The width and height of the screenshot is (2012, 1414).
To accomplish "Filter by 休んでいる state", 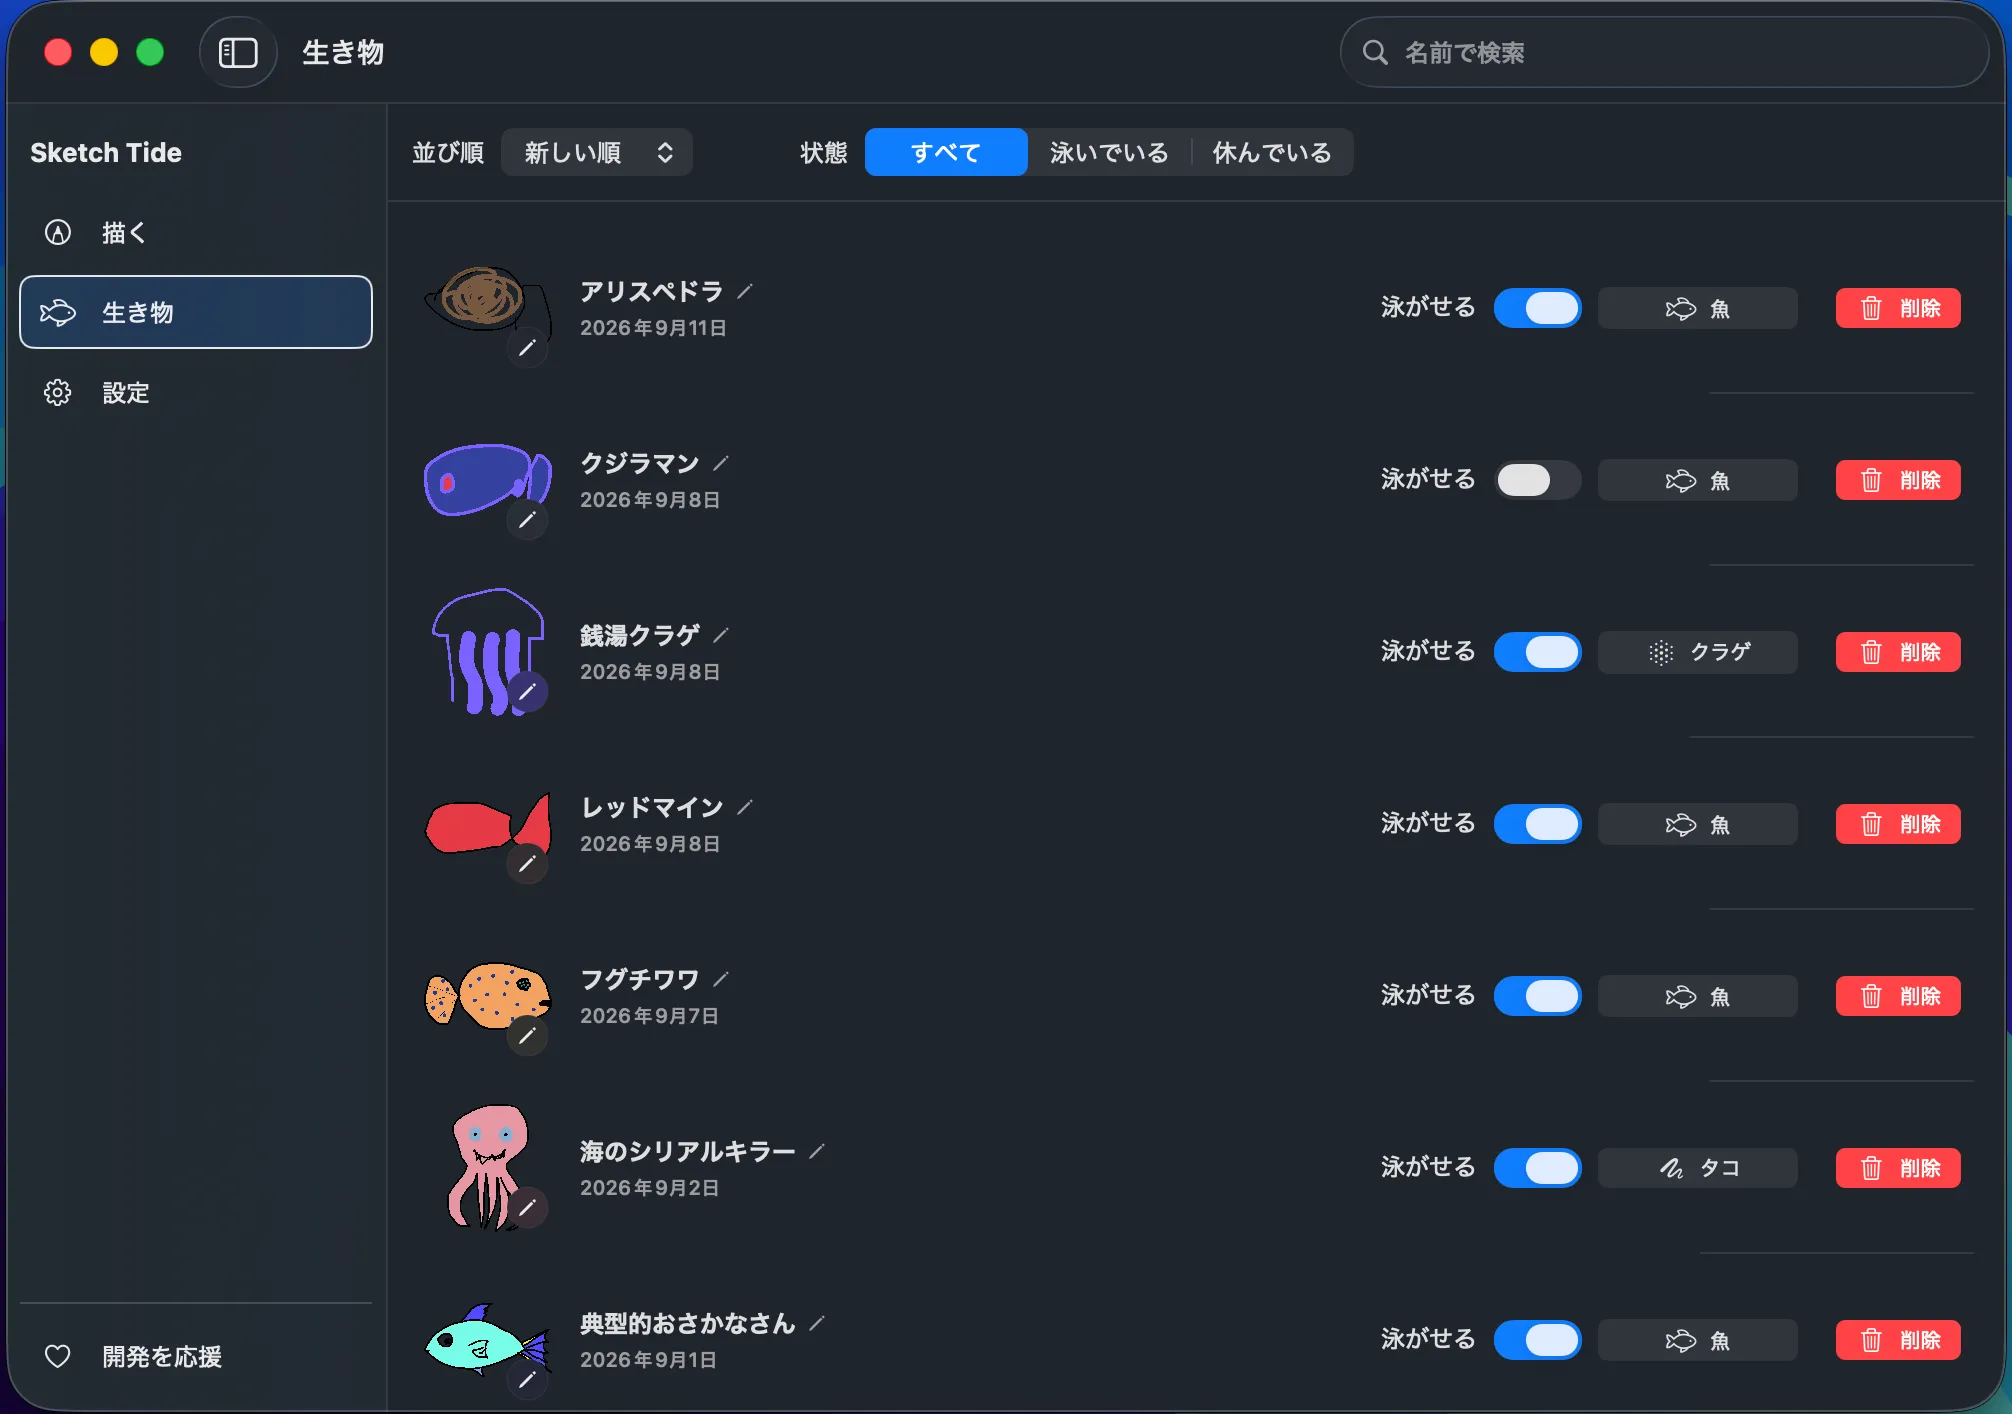I will 1272,153.
